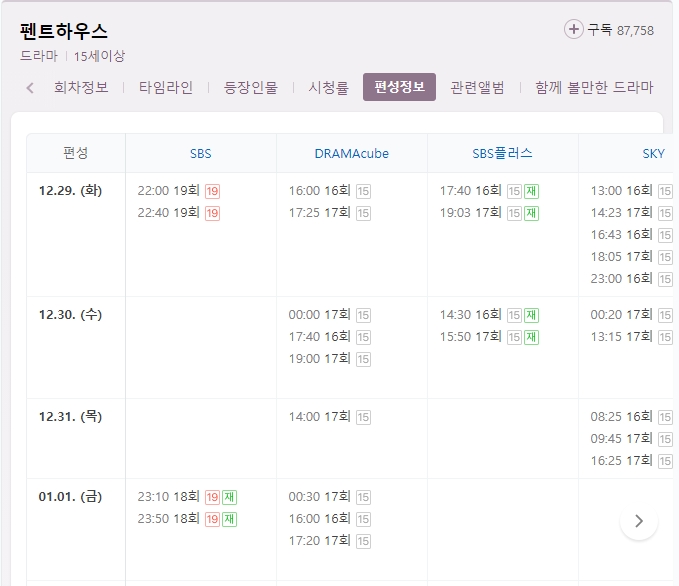Show next channels with right arrow button
679x586 pixels.
click(x=639, y=521)
